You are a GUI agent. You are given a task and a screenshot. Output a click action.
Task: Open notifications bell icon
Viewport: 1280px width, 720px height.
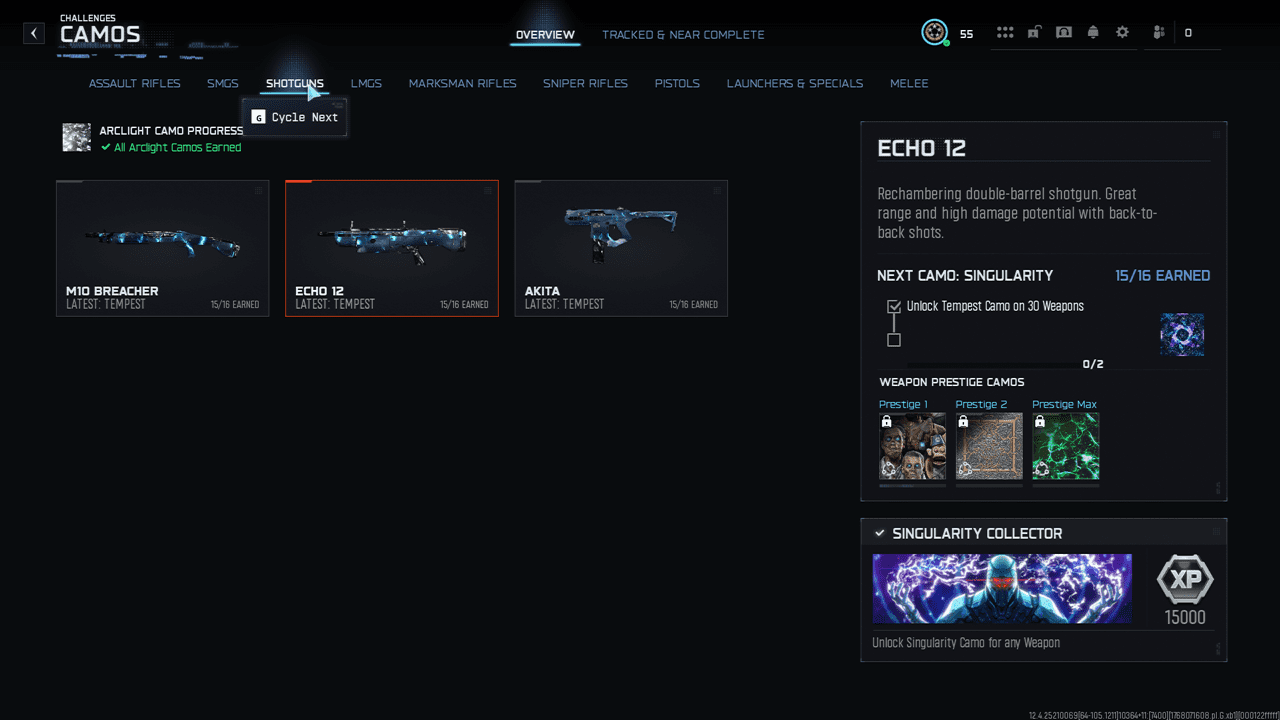coord(1093,33)
